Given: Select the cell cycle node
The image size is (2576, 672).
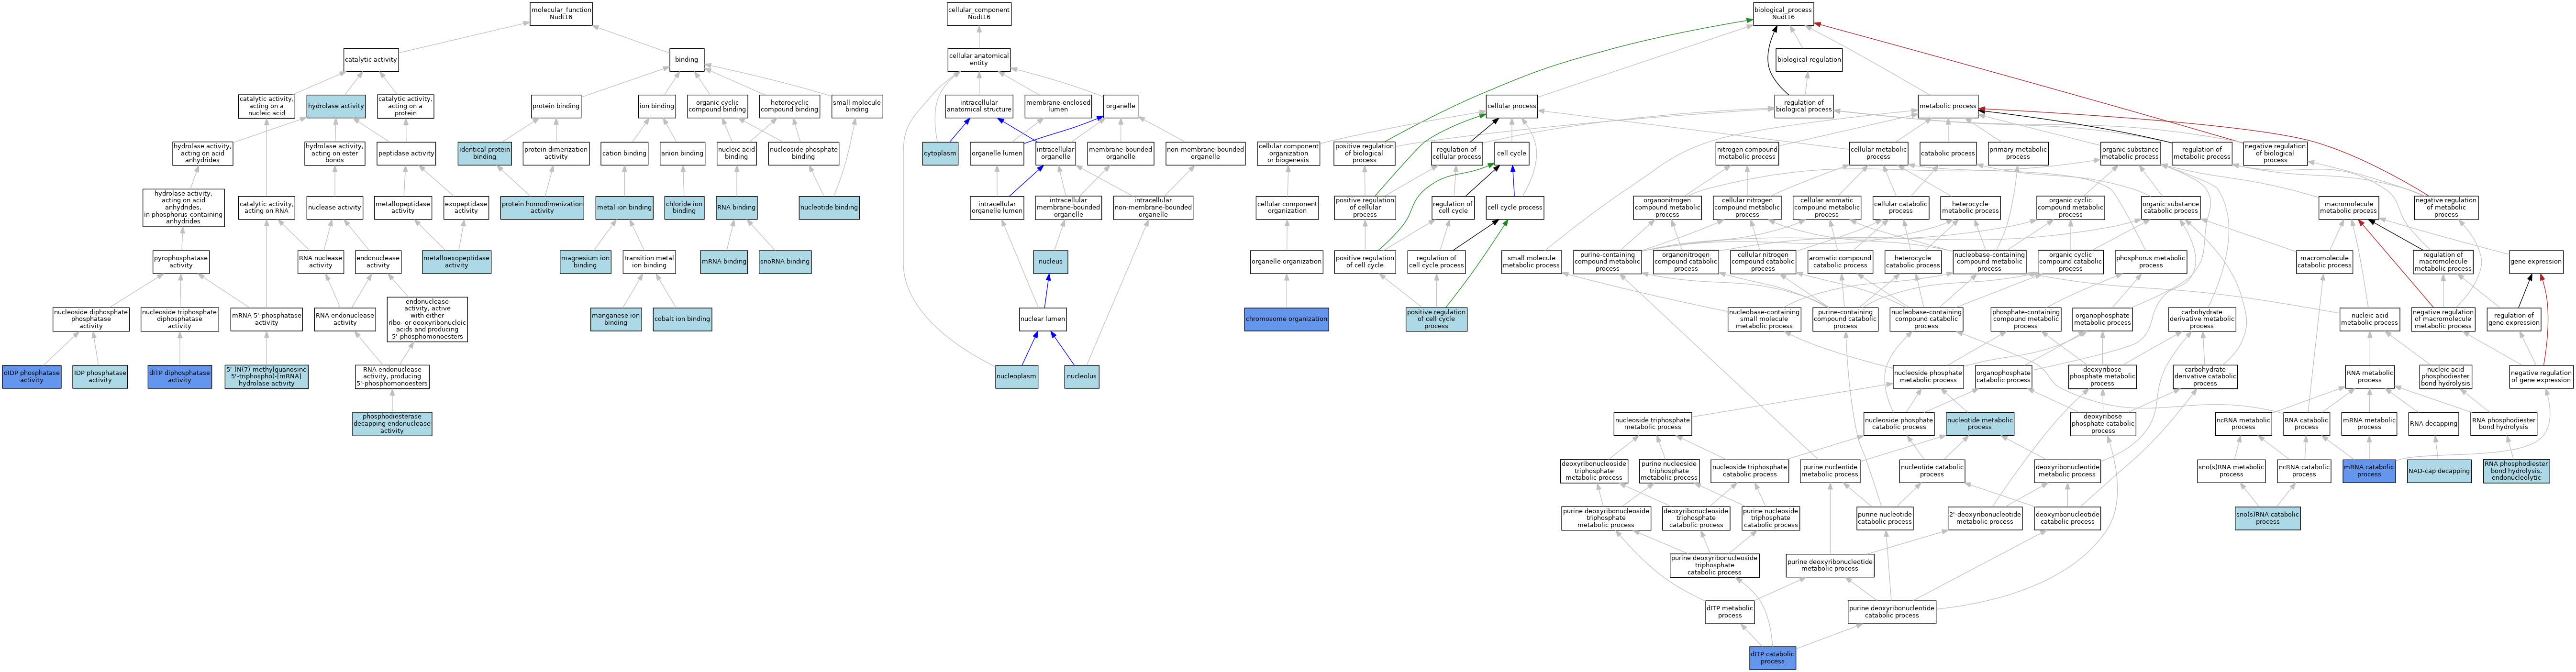Looking at the screenshot, I should coord(1511,153).
